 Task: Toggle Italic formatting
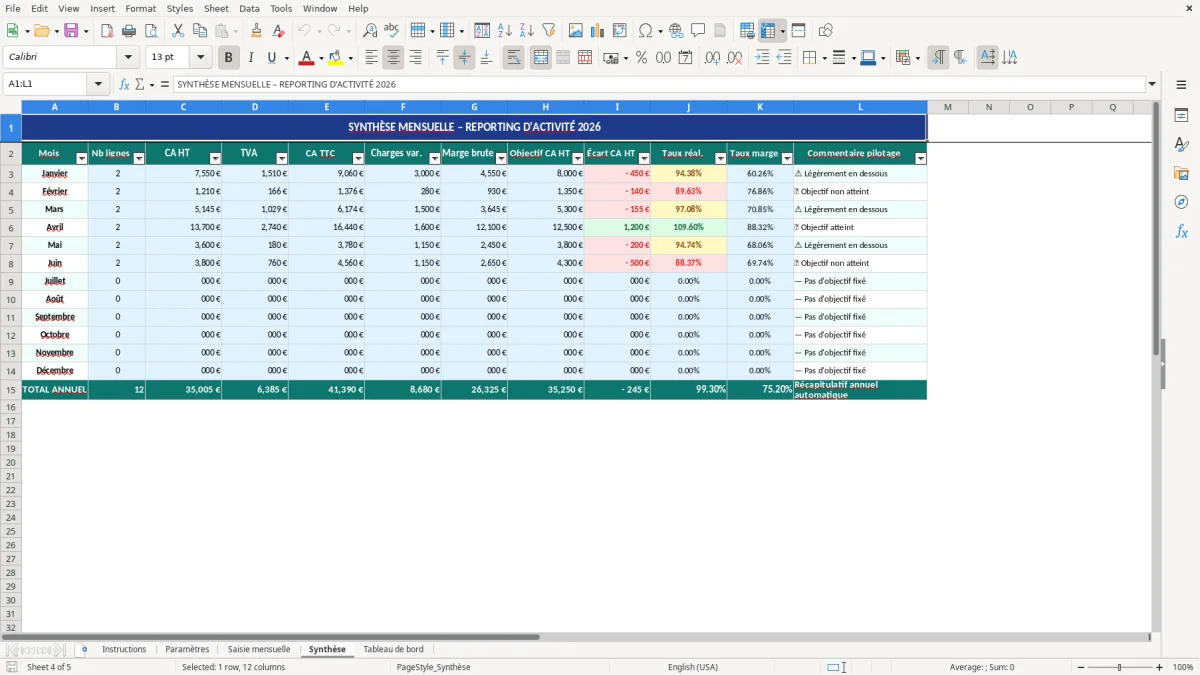point(251,58)
